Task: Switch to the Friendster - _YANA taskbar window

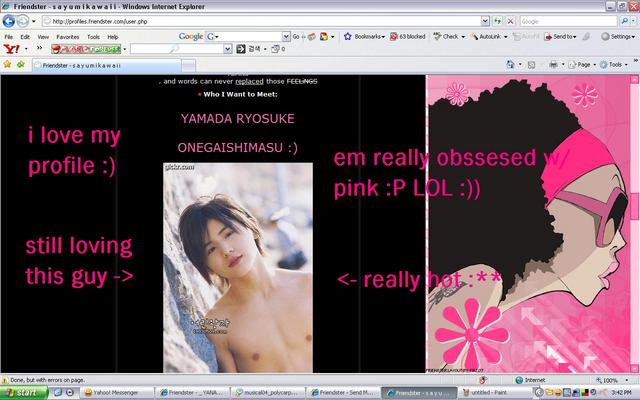Action: tap(193, 393)
